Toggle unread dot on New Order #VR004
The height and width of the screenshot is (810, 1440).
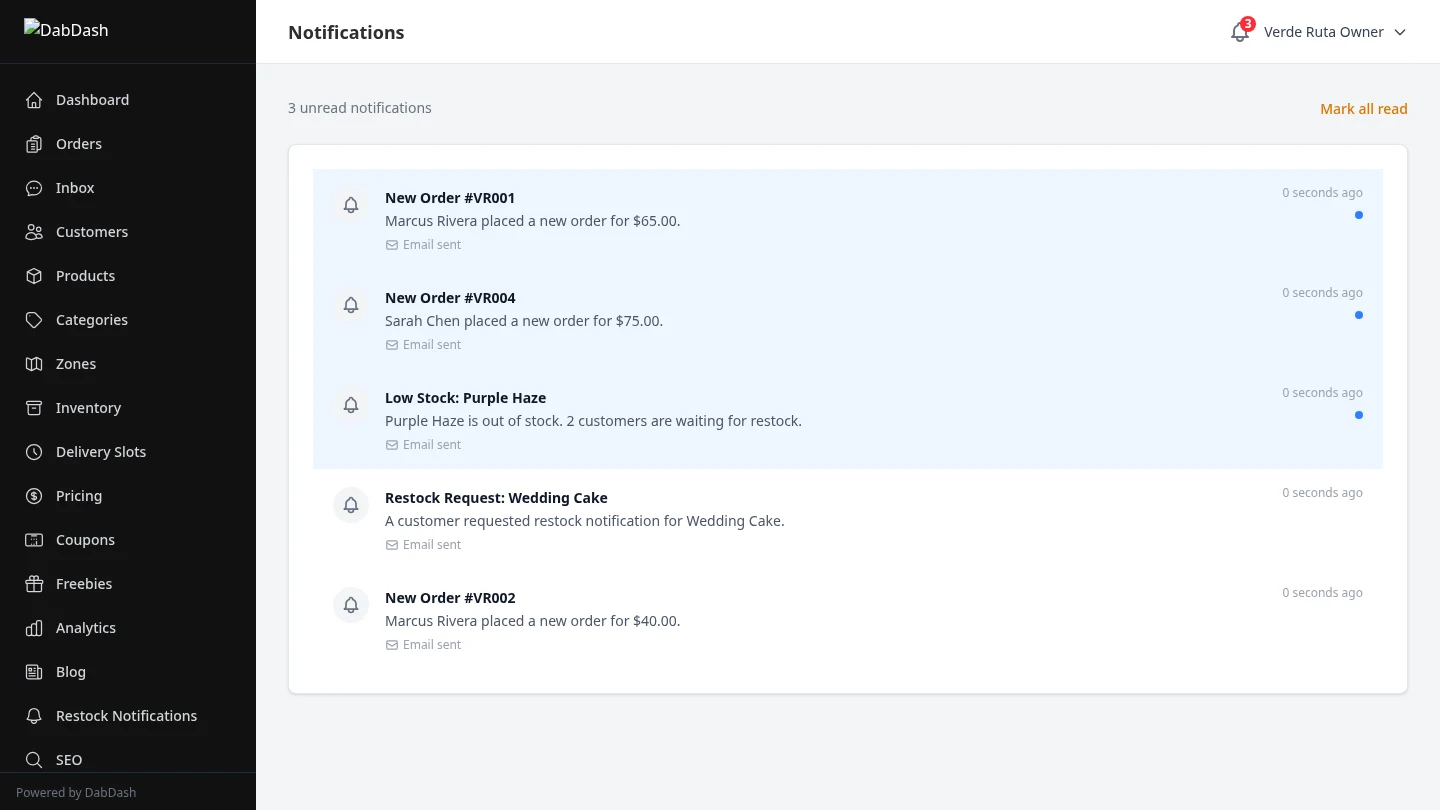pyautogui.click(x=1358, y=314)
